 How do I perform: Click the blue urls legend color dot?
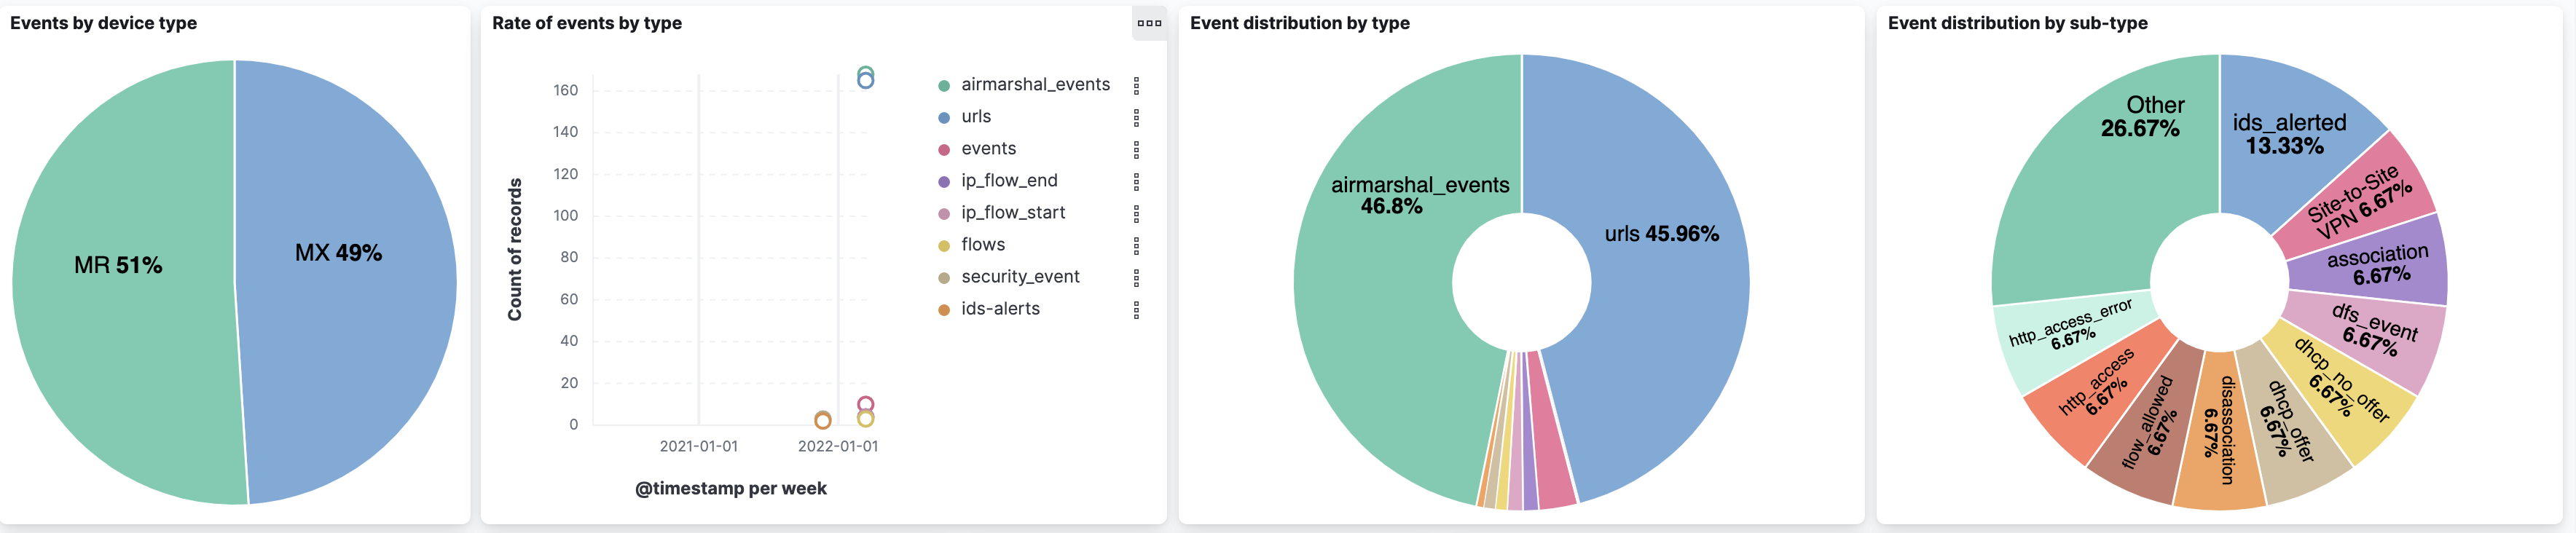[943, 118]
